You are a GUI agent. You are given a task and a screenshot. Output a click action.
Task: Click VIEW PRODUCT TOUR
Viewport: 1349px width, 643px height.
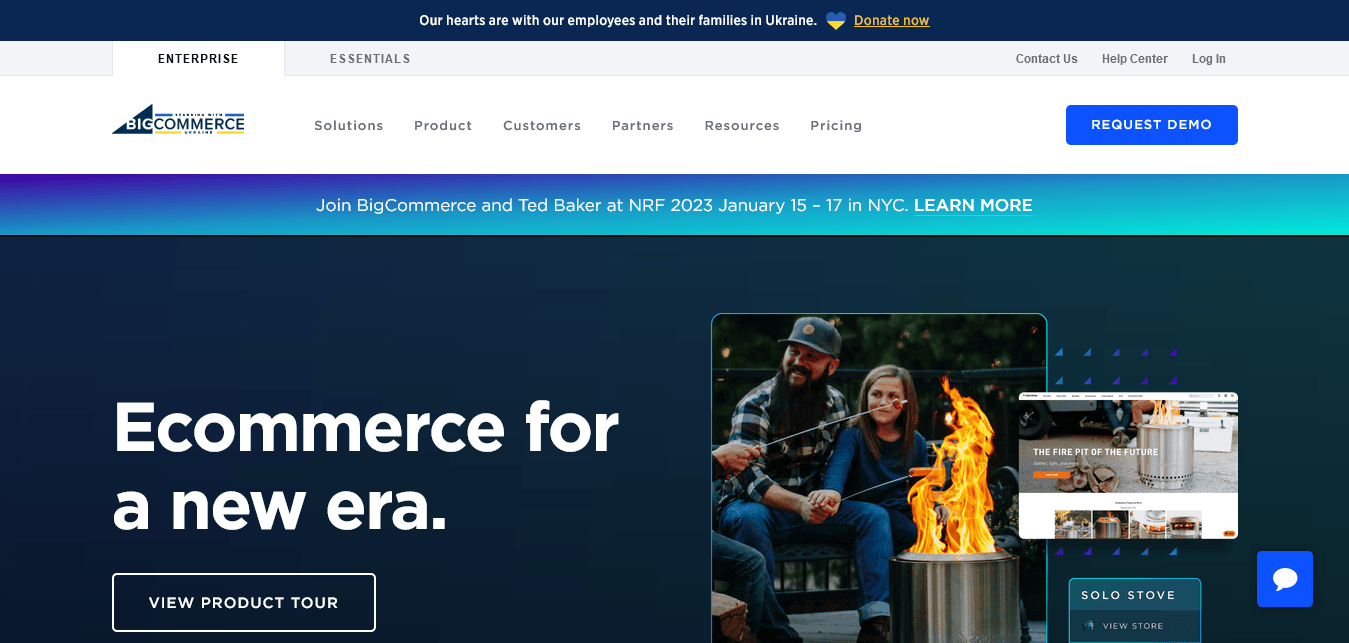pos(243,602)
